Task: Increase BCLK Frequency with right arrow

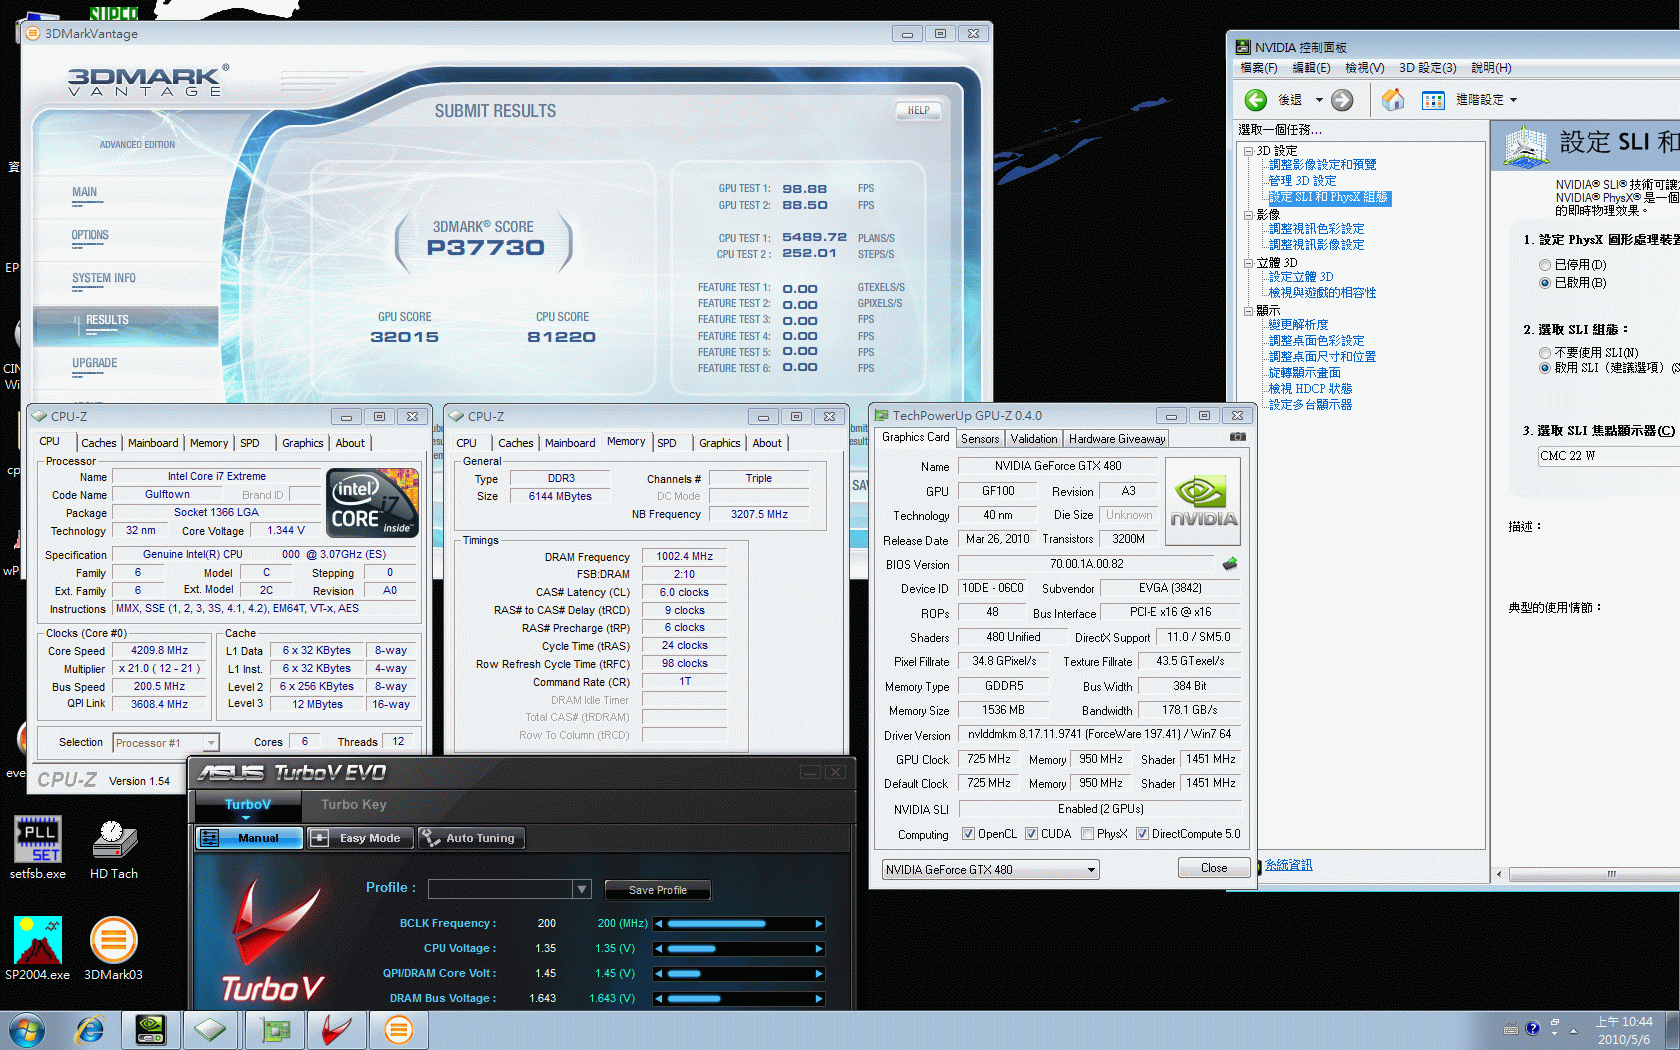Action: 819,924
